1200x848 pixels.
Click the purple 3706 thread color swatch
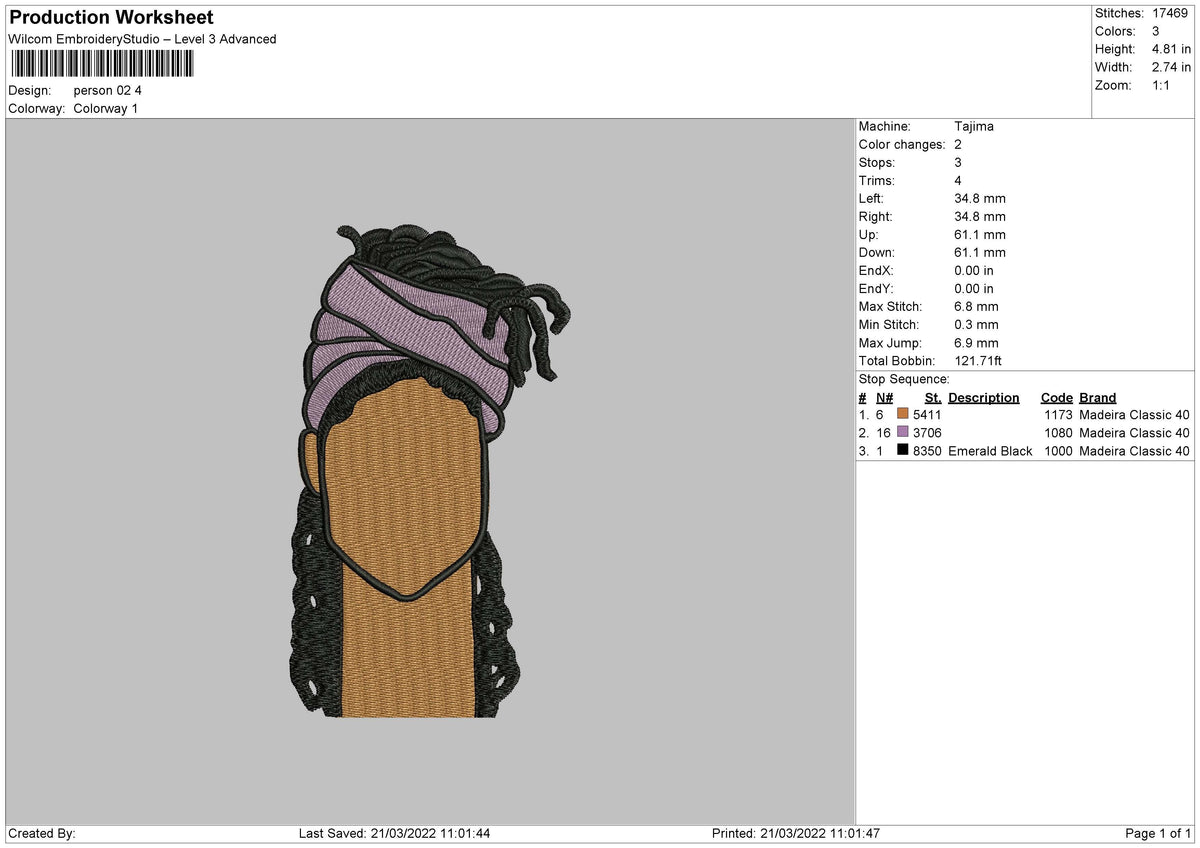(x=903, y=433)
